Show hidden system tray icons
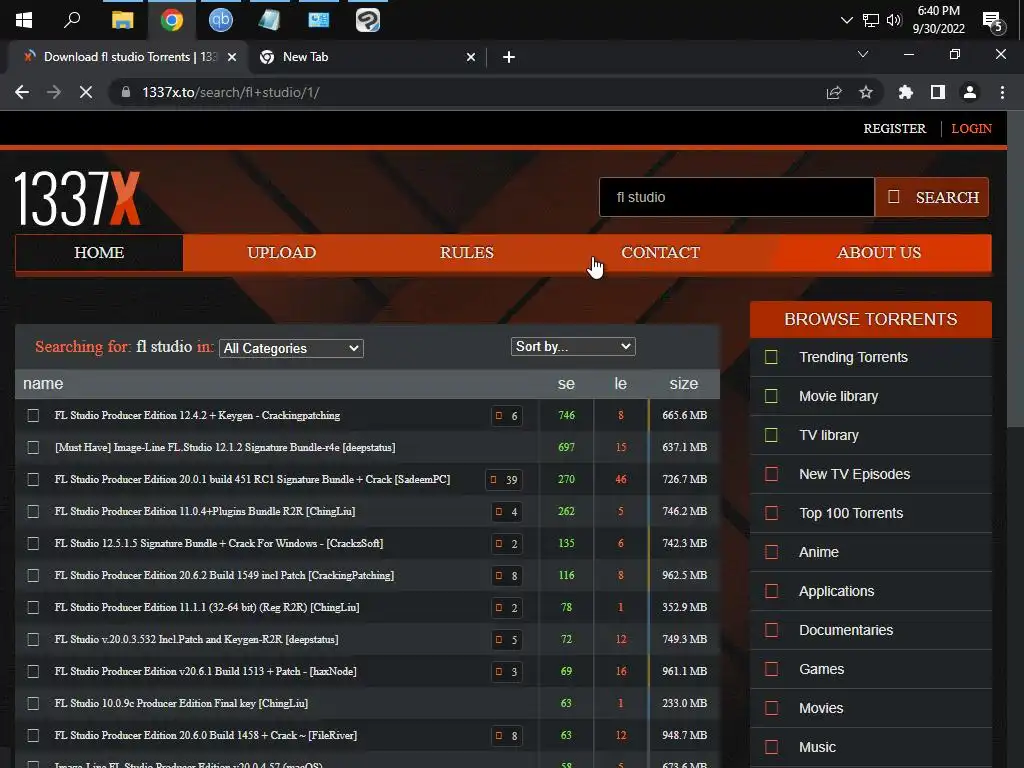This screenshot has height=768, width=1024. click(x=846, y=20)
